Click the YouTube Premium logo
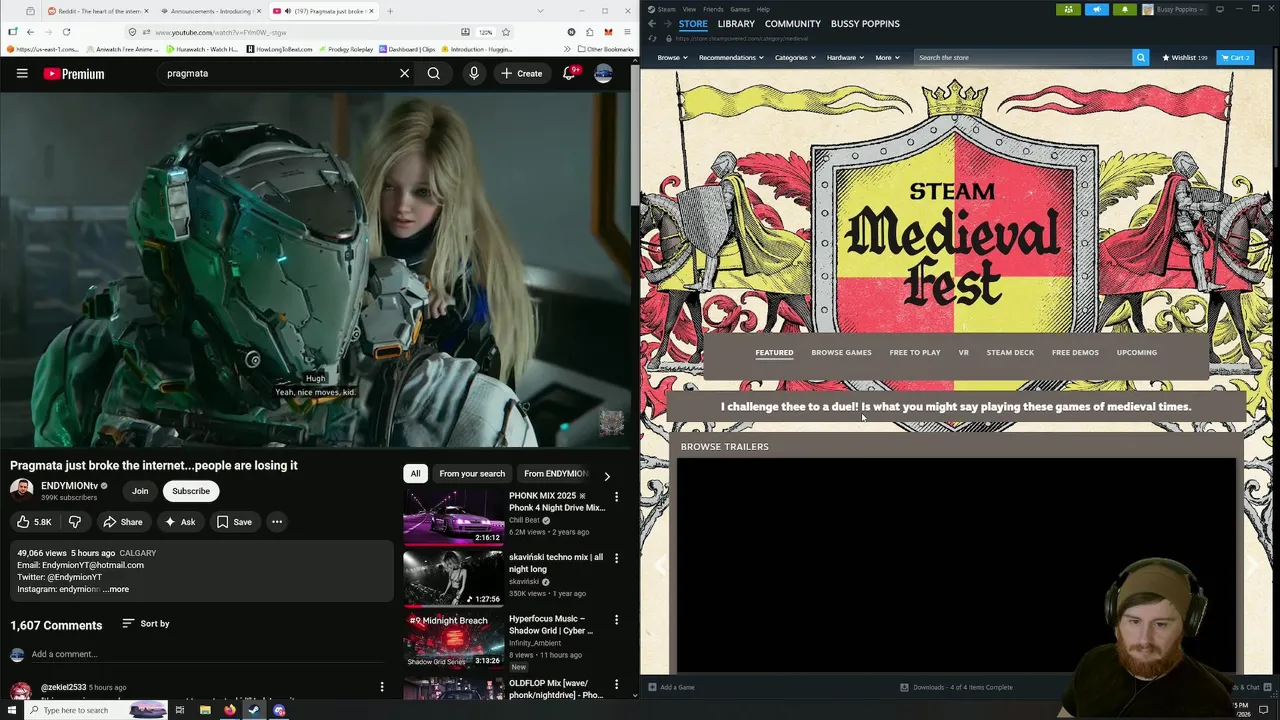This screenshot has width=1280, height=720. [74, 73]
